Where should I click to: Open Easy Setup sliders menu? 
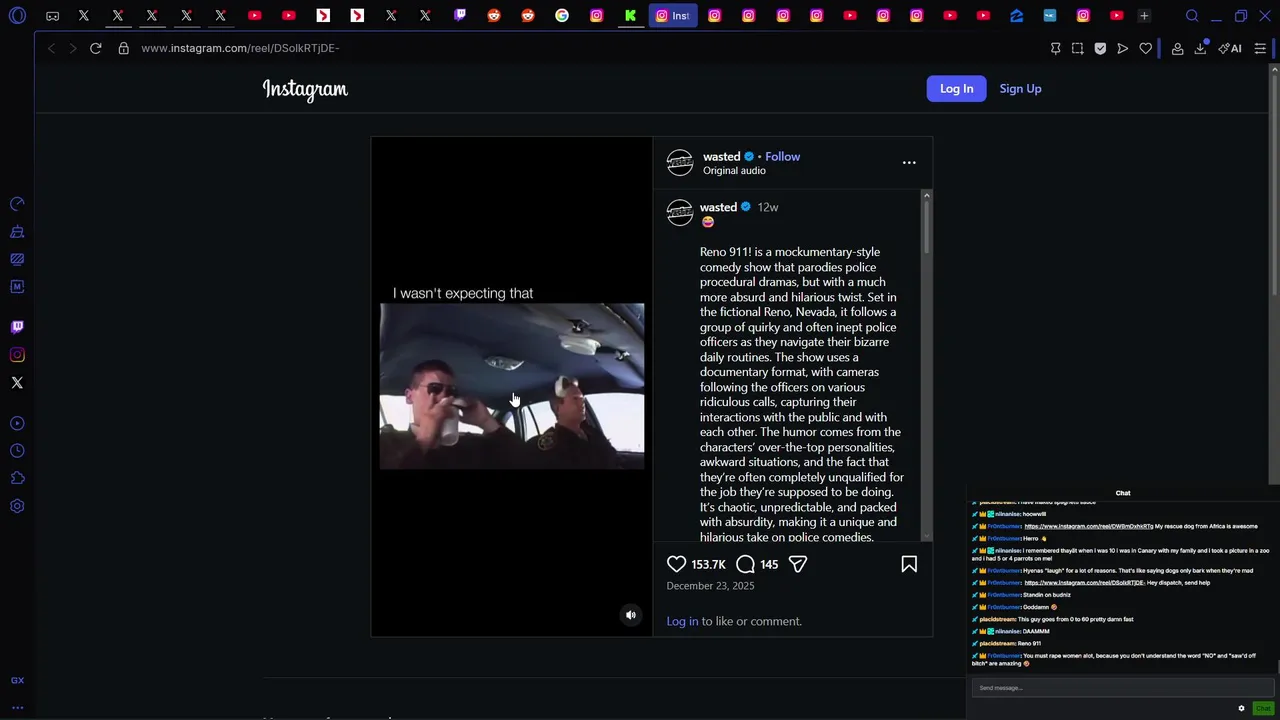click(x=1260, y=48)
